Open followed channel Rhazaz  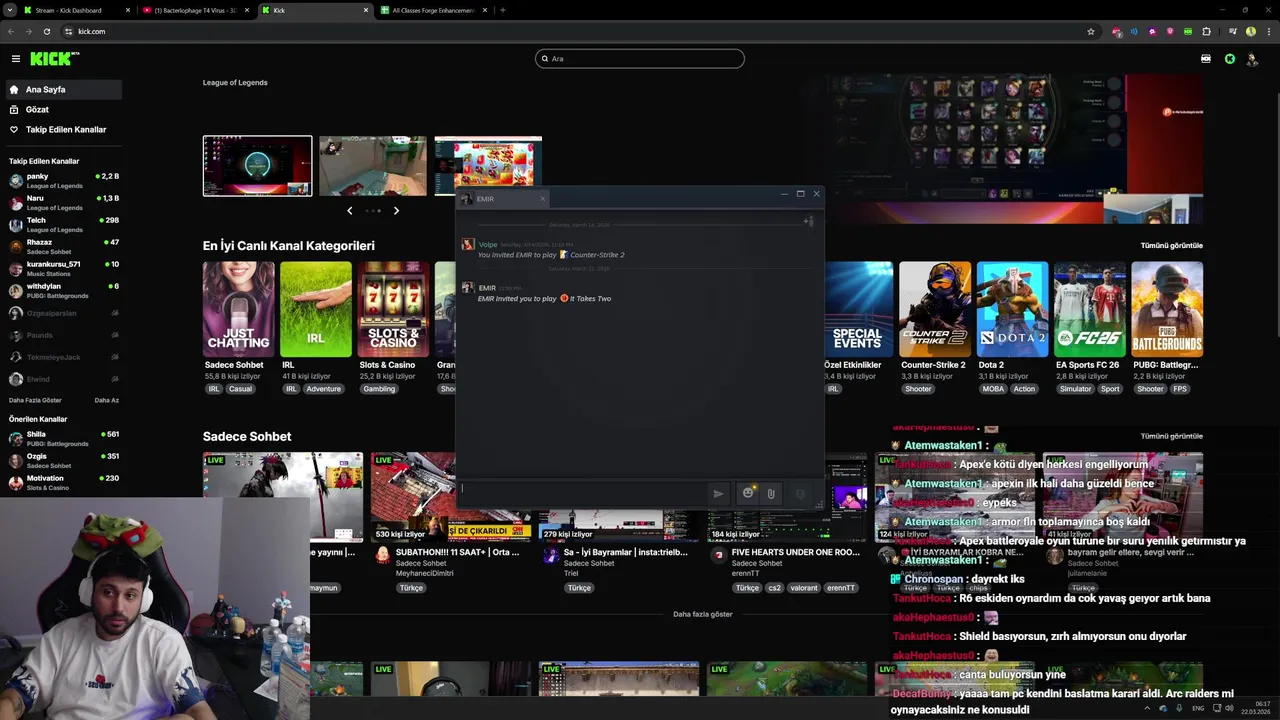pos(64,247)
